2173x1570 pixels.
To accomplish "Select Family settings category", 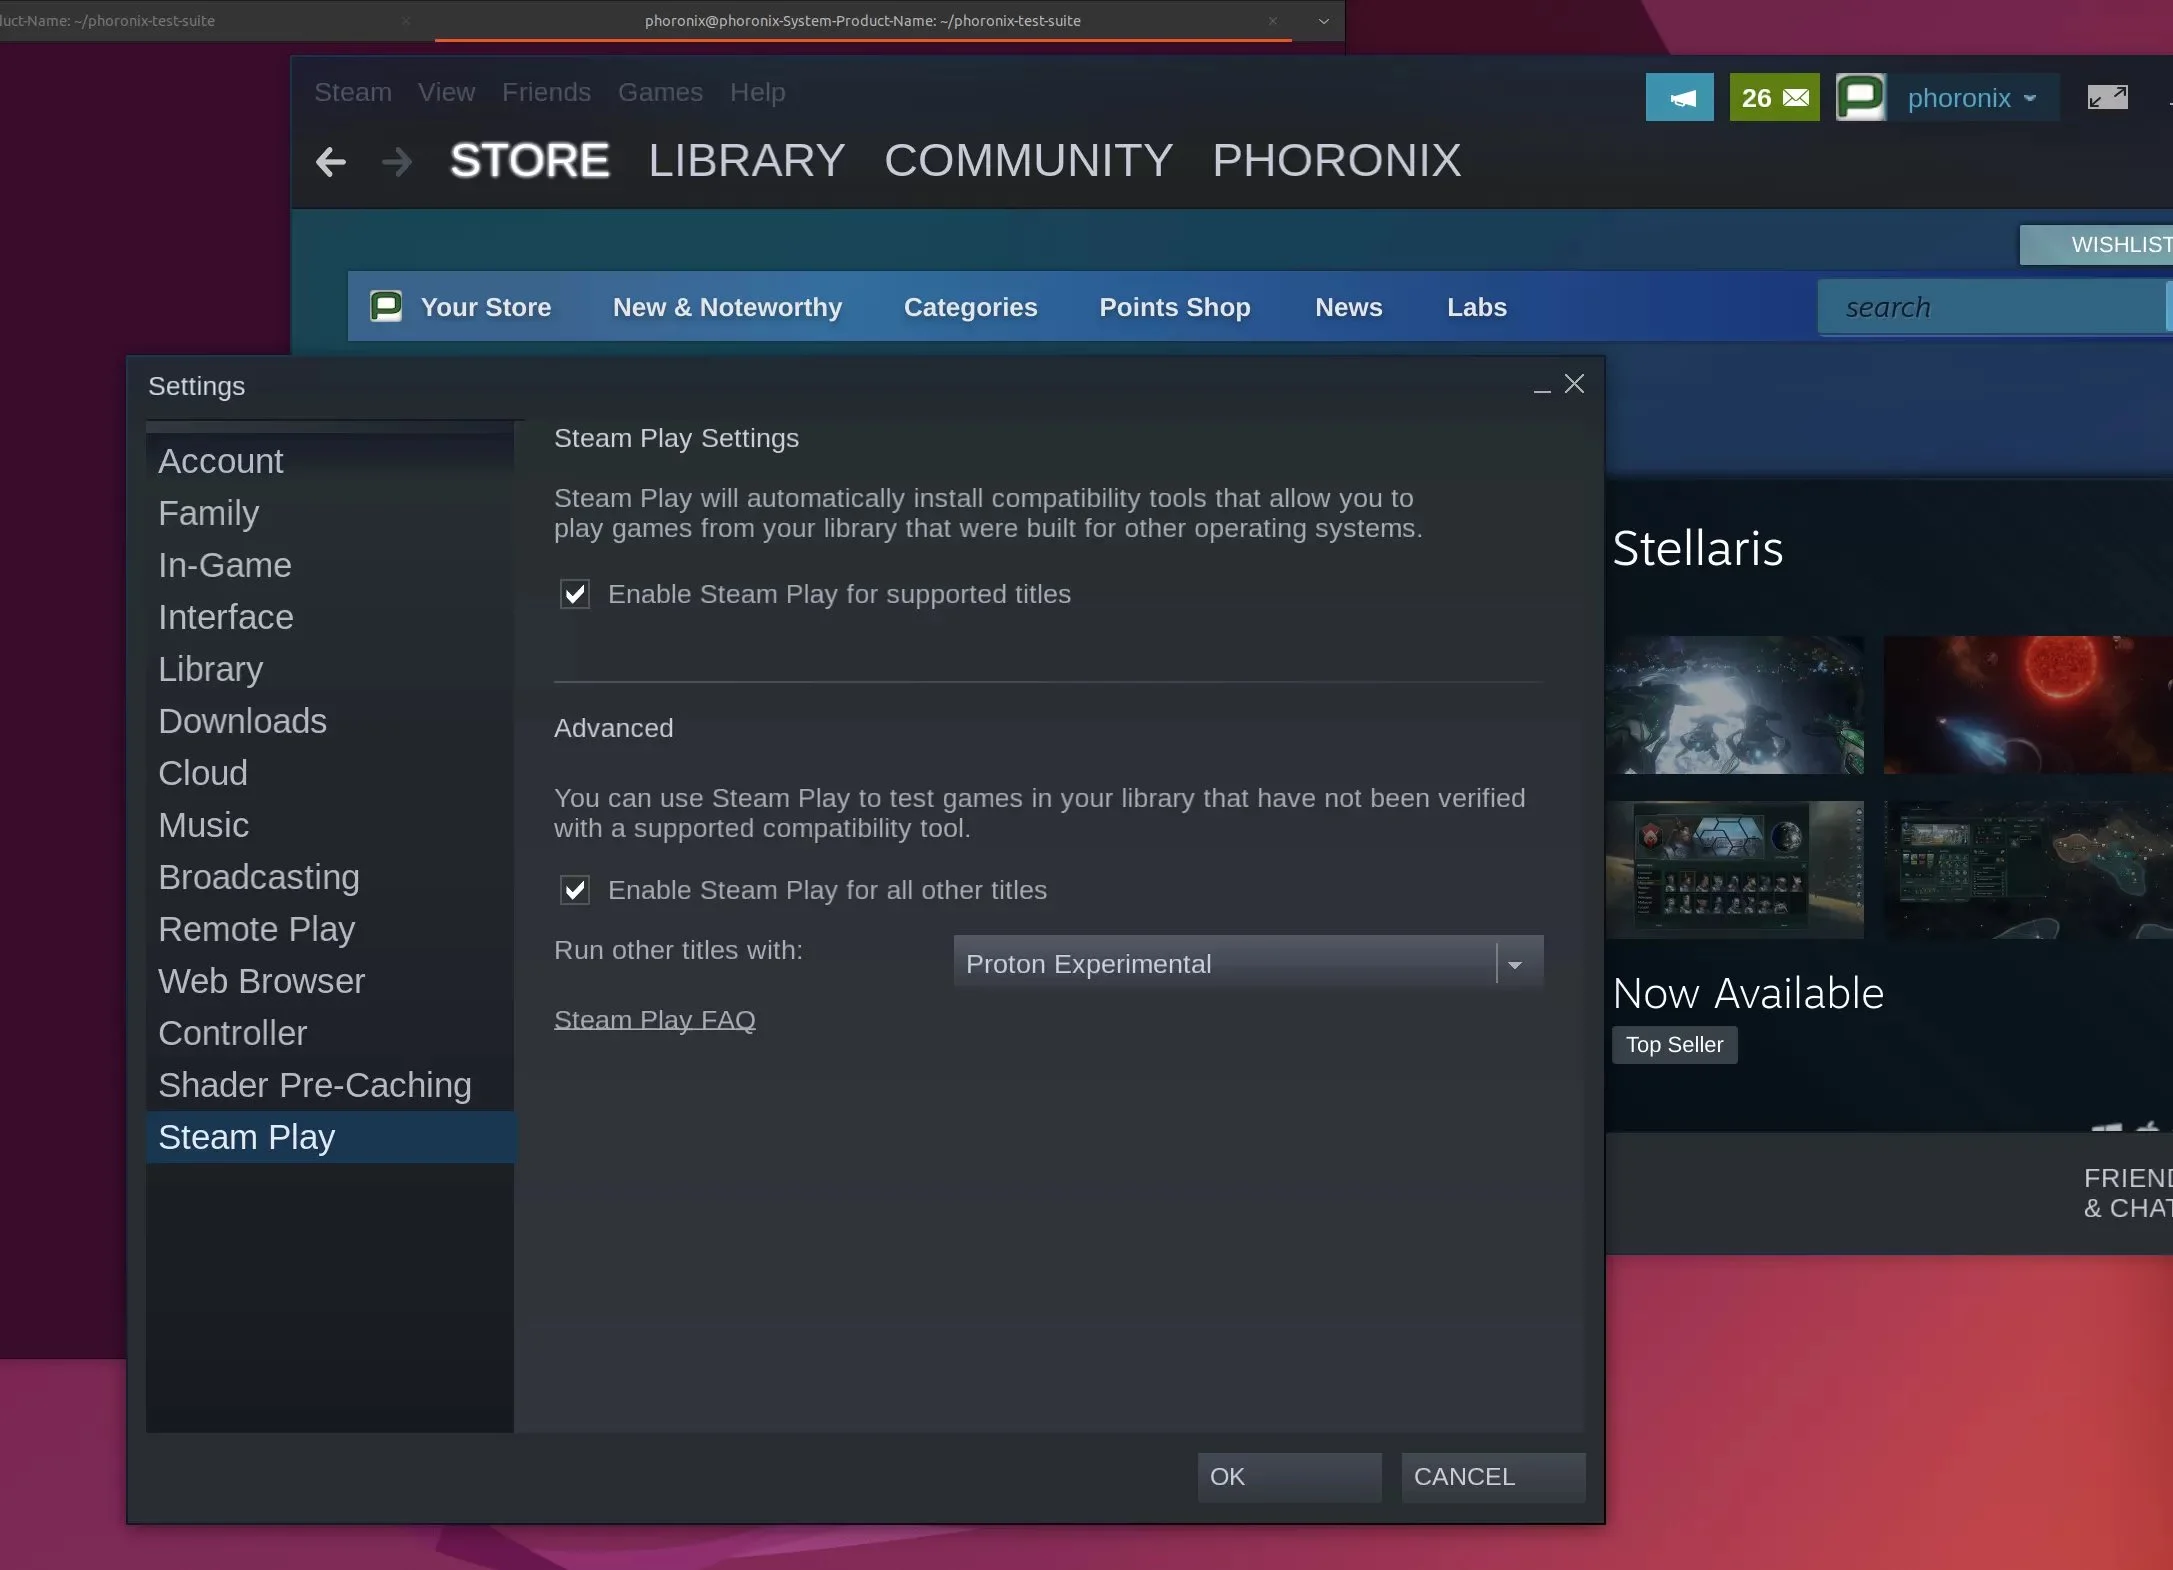I will (330, 513).
